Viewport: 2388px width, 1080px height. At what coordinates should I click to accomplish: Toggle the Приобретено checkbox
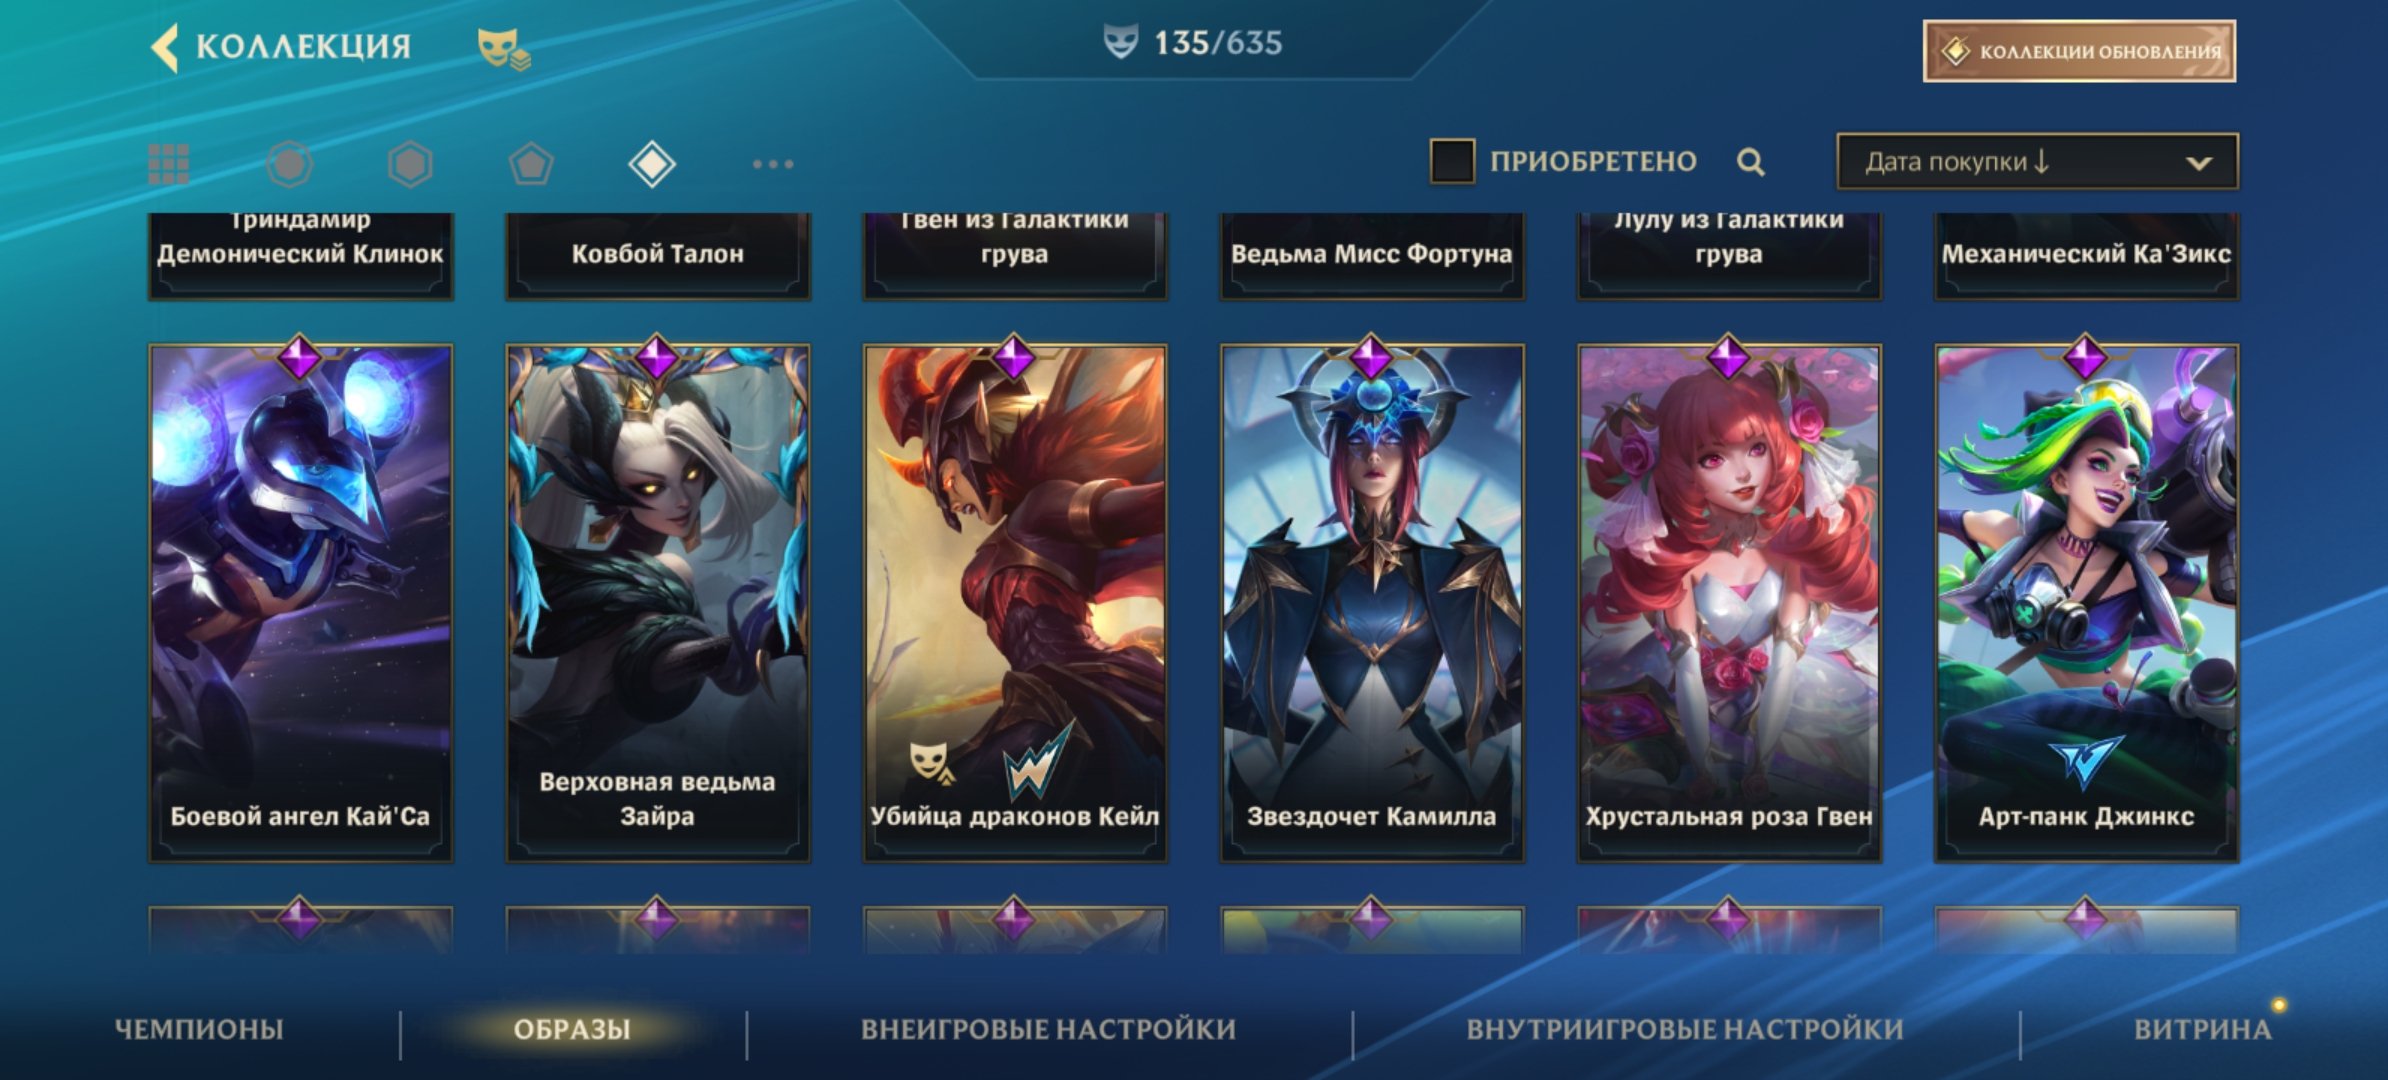point(1452,161)
